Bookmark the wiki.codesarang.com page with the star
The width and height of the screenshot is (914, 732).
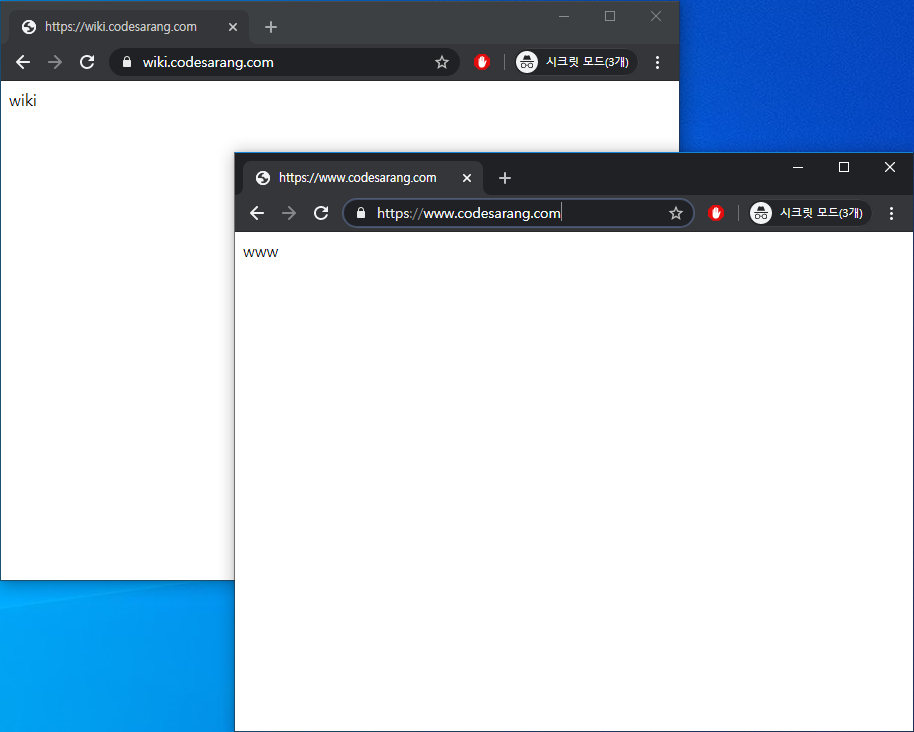pyautogui.click(x=442, y=62)
